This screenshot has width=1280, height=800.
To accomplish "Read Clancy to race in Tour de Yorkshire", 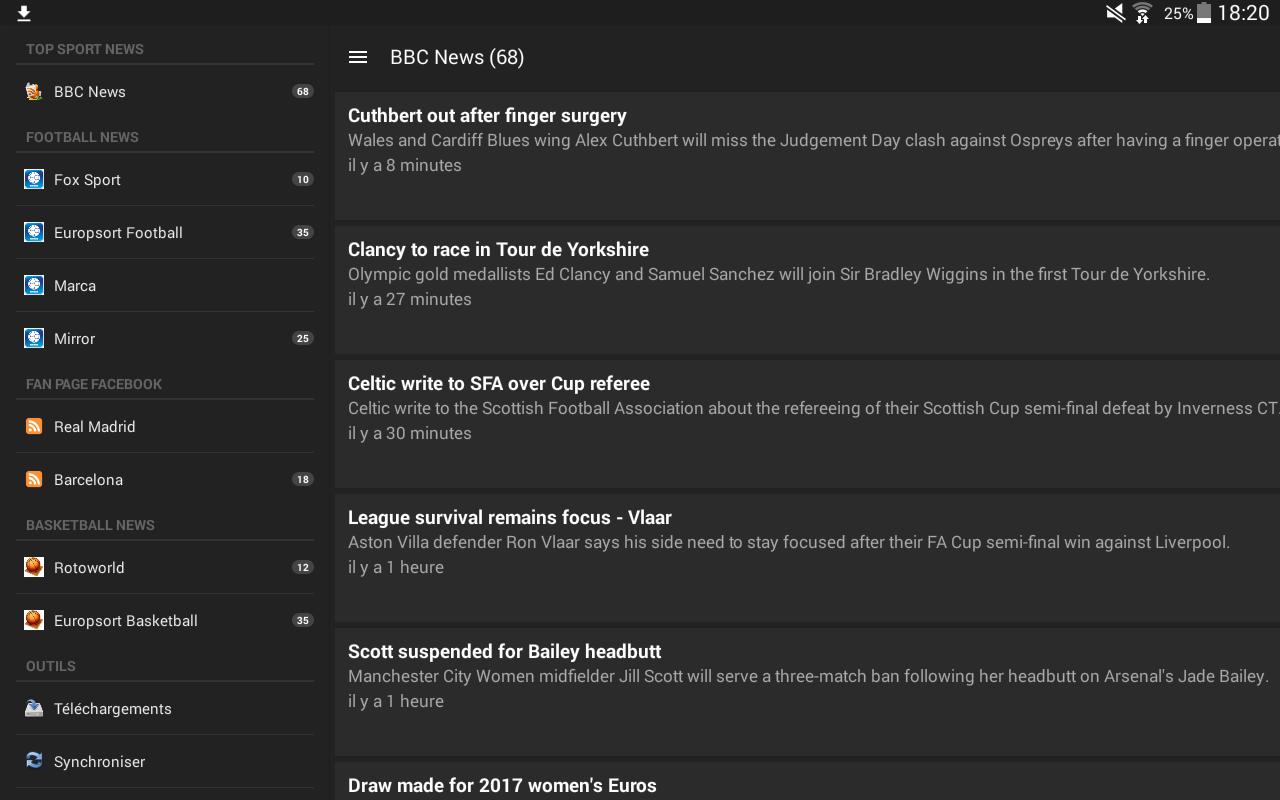I will (498, 250).
